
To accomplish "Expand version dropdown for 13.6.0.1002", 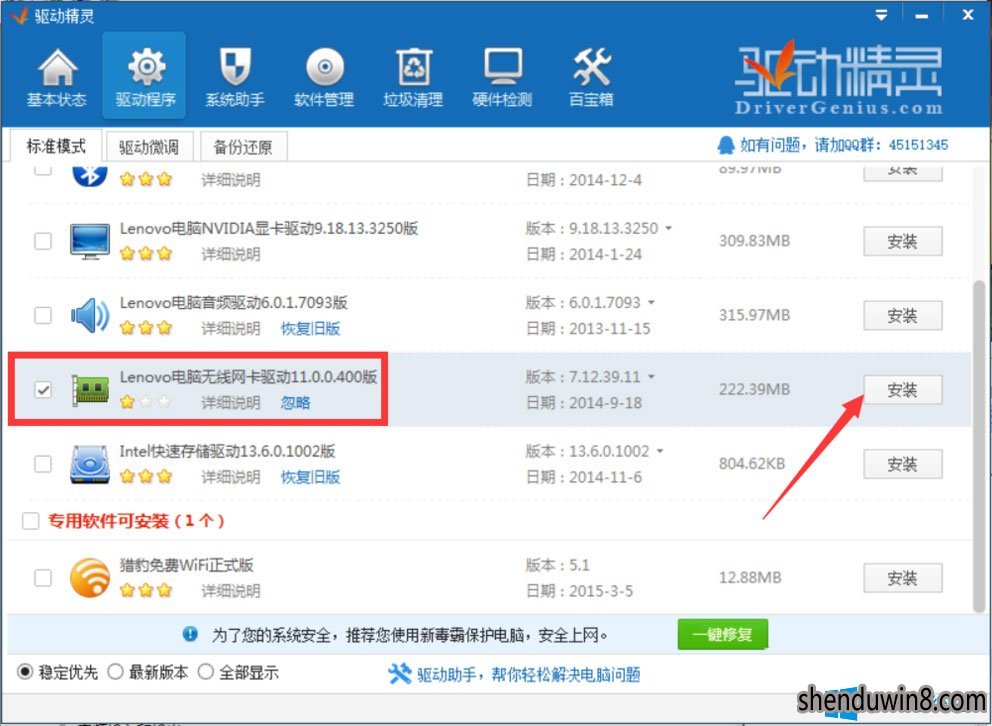I will (x=660, y=452).
